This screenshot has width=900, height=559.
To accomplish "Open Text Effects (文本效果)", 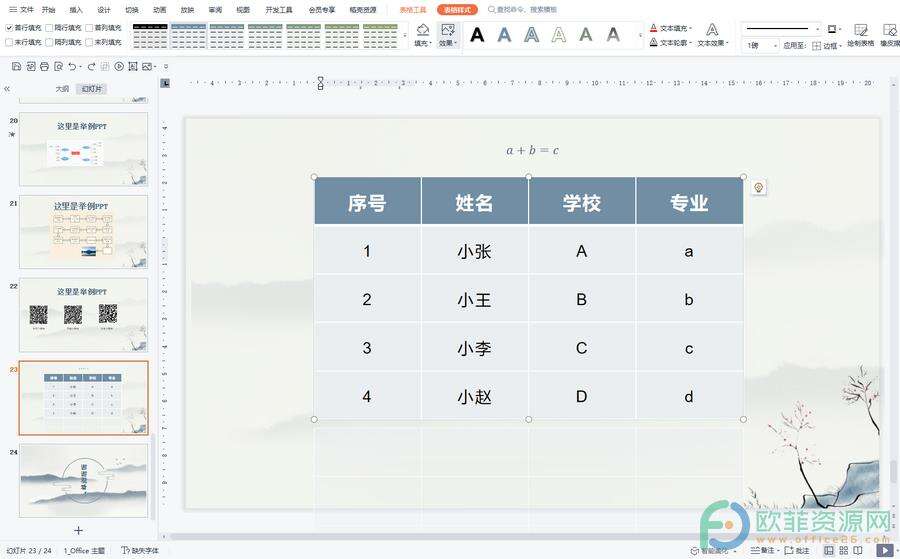I will (x=712, y=35).
